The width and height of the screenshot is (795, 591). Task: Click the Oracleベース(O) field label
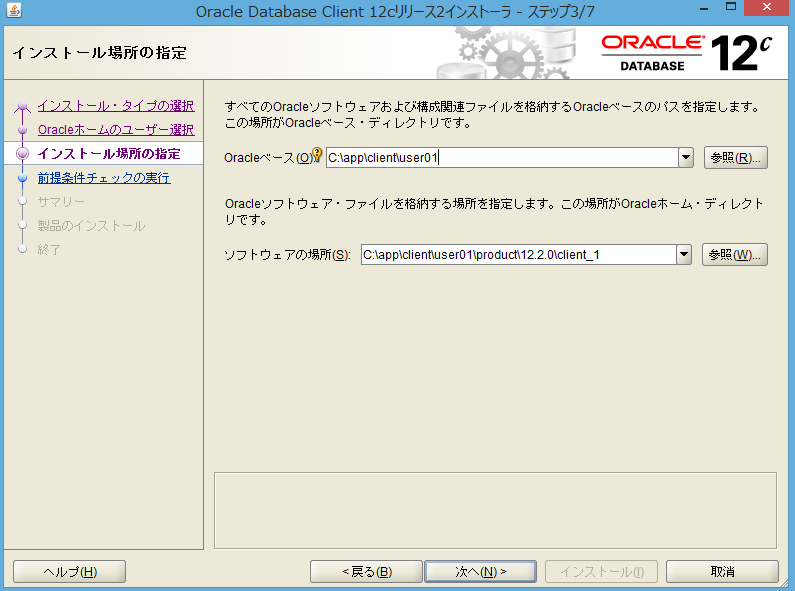click(x=268, y=158)
